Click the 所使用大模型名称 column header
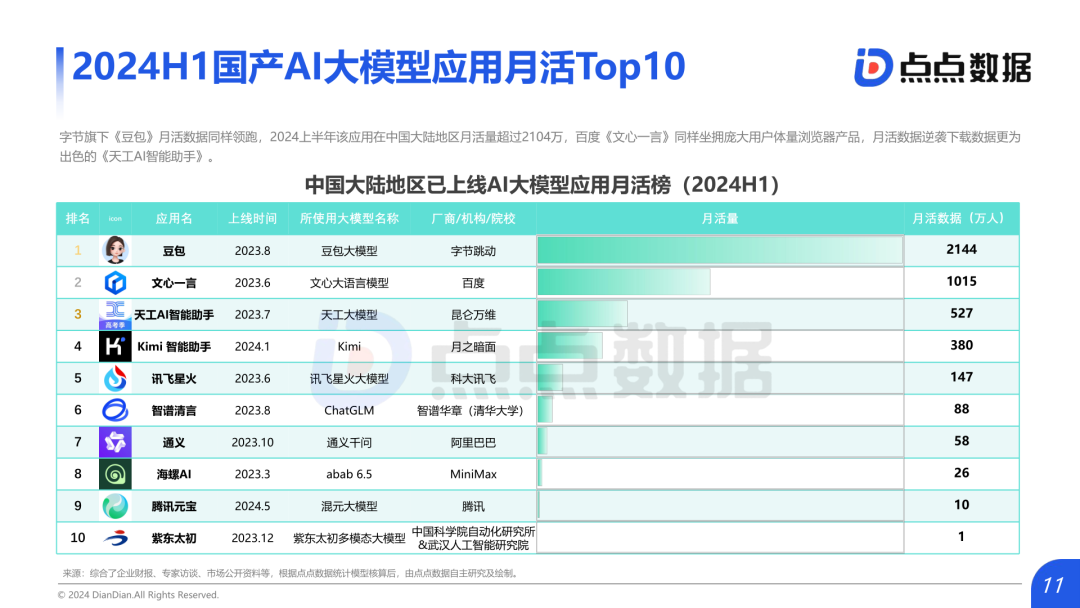The width and height of the screenshot is (1080, 608). pyautogui.click(x=349, y=218)
